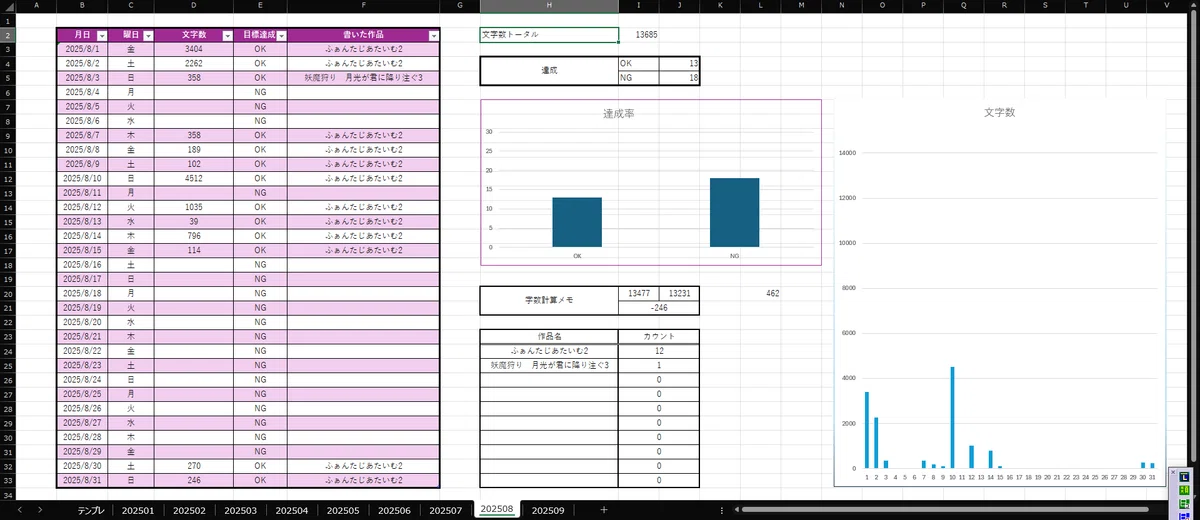Select the 文字数 chart title

(999, 112)
